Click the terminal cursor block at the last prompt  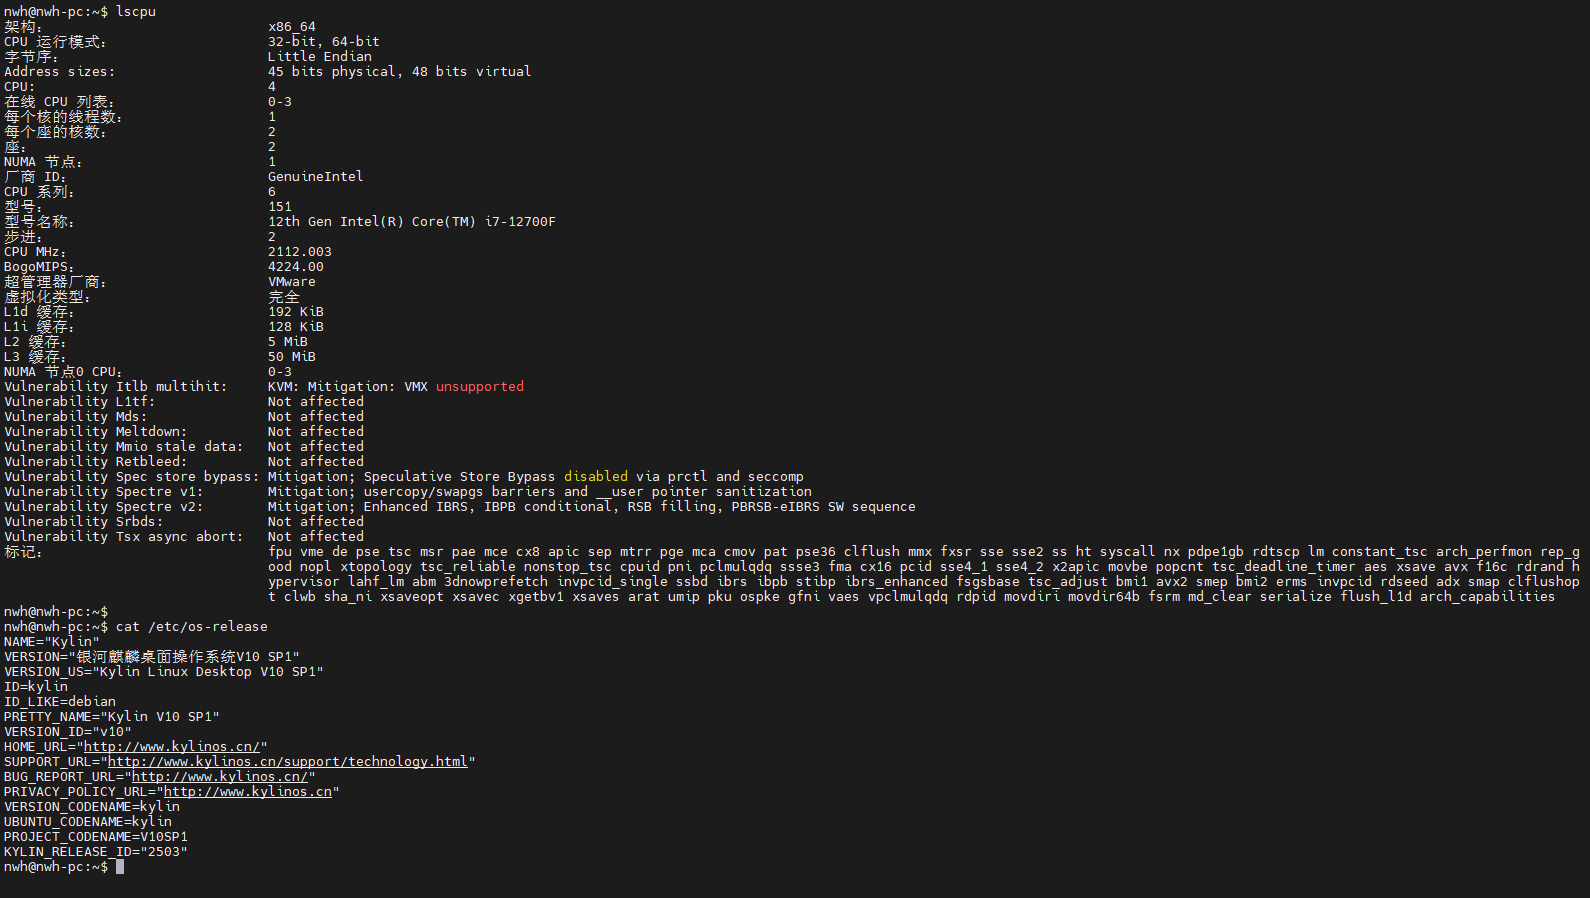tap(120, 867)
